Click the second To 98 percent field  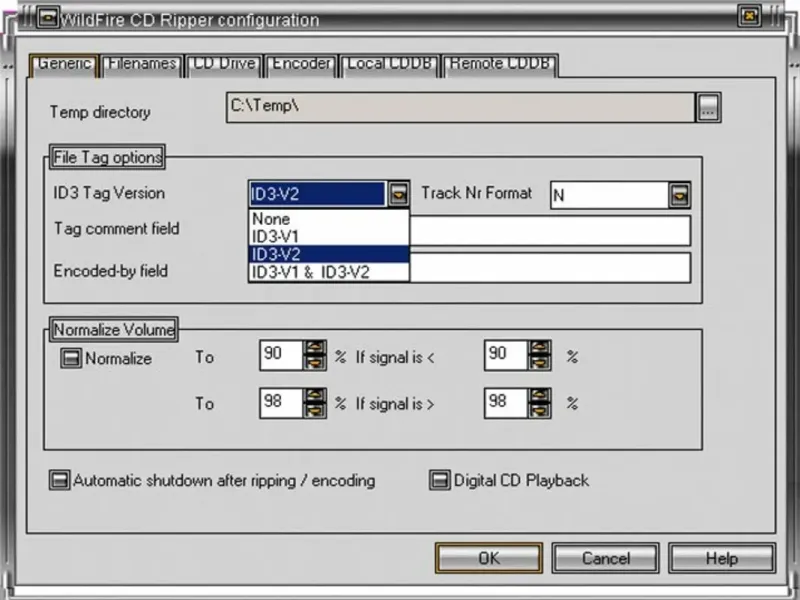pos(282,403)
